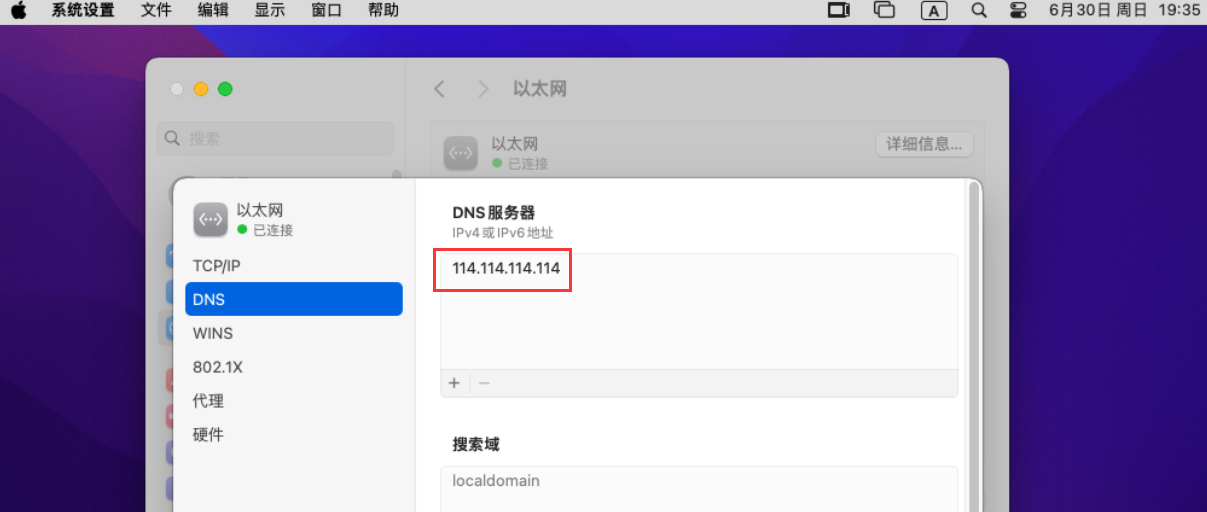Click the 搜索 search field

pos(276,139)
